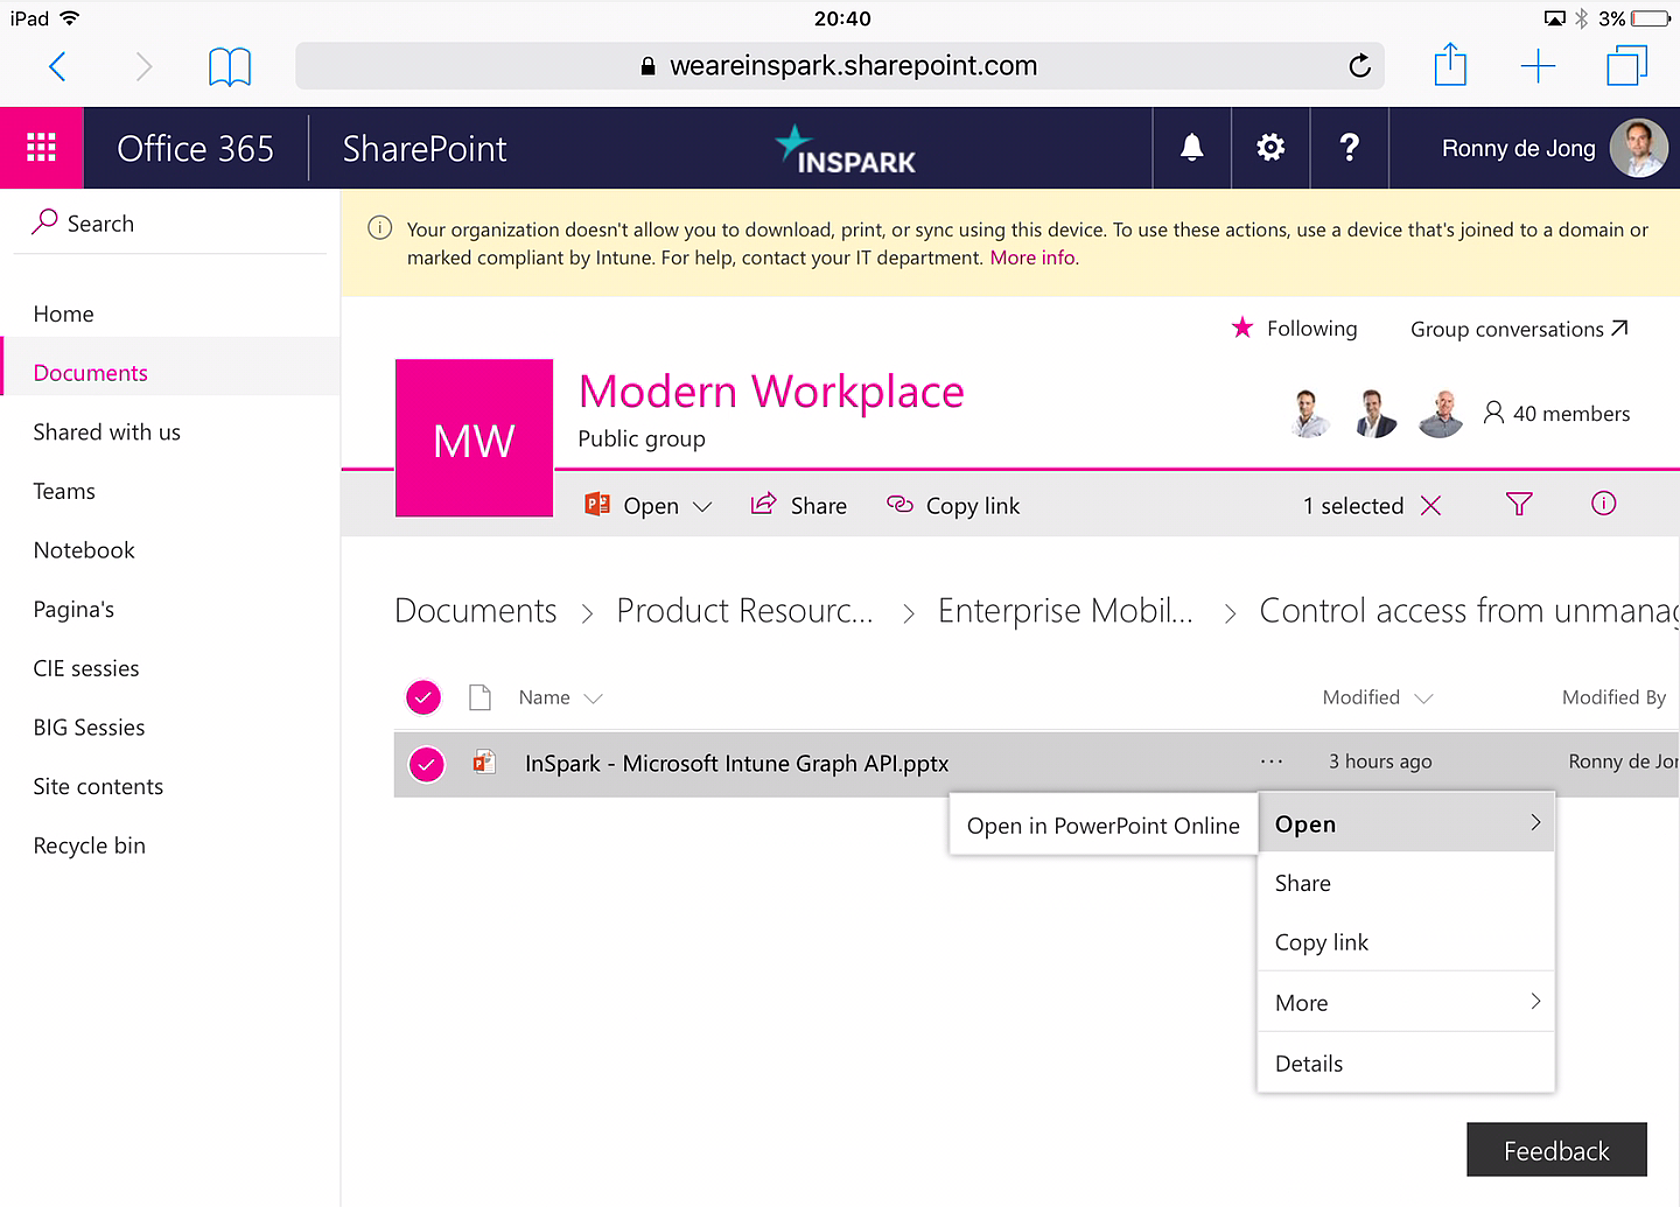The height and width of the screenshot is (1207, 1680).
Task: Show the details pane info icon
Action: pyautogui.click(x=1603, y=504)
